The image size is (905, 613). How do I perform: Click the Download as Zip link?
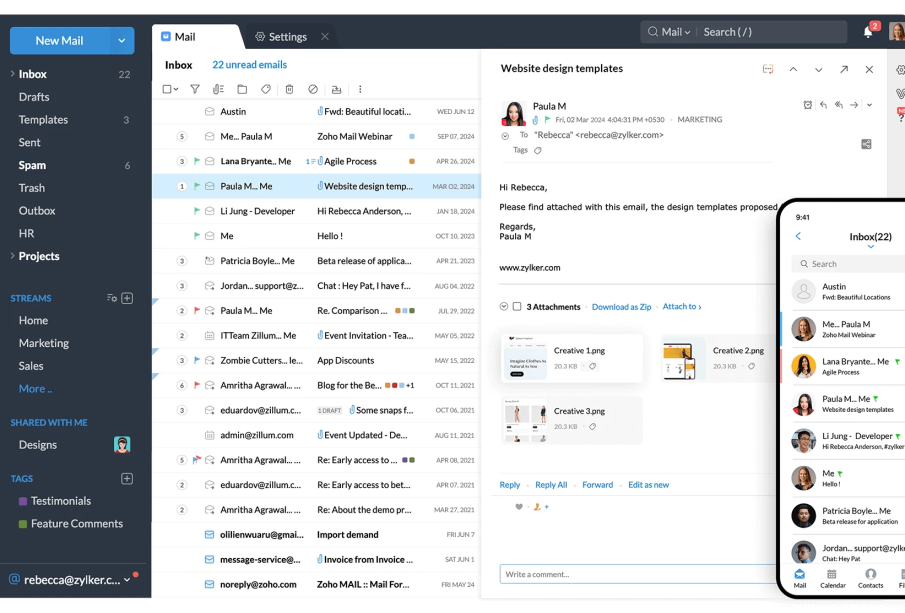(621, 307)
